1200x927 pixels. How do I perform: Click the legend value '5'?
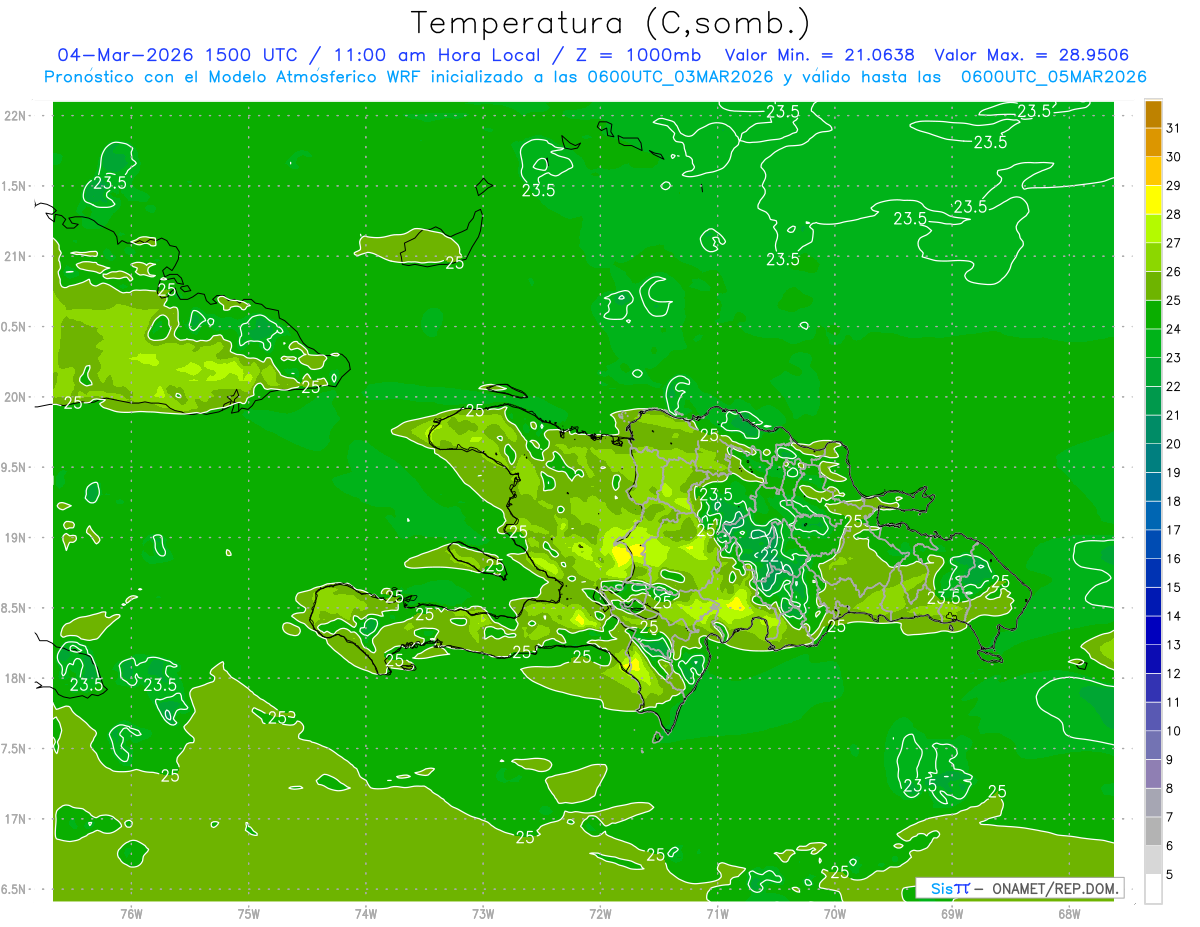1170,875
